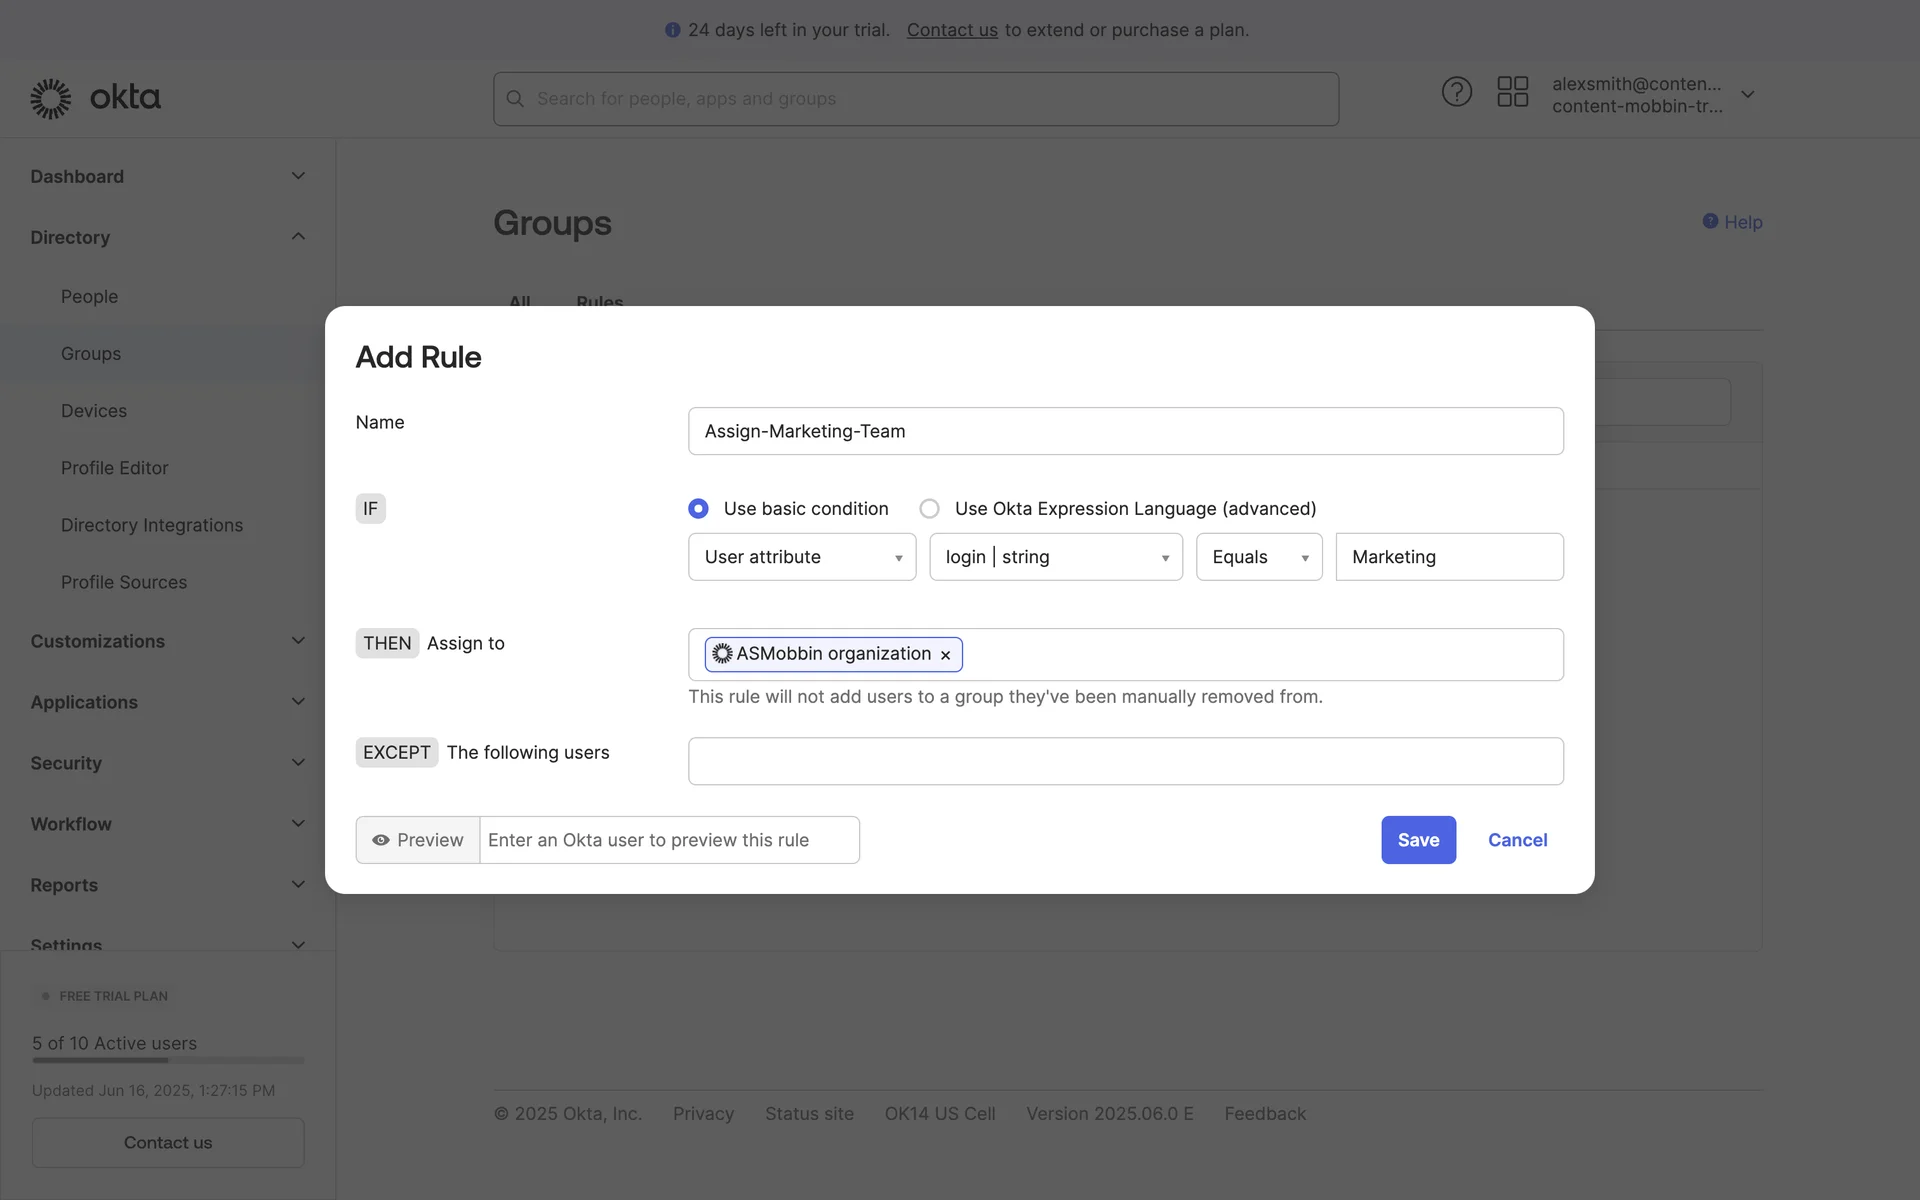Expand the account menu chevron
Screen dimensions: 1920x1200
tap(1747, 94)
